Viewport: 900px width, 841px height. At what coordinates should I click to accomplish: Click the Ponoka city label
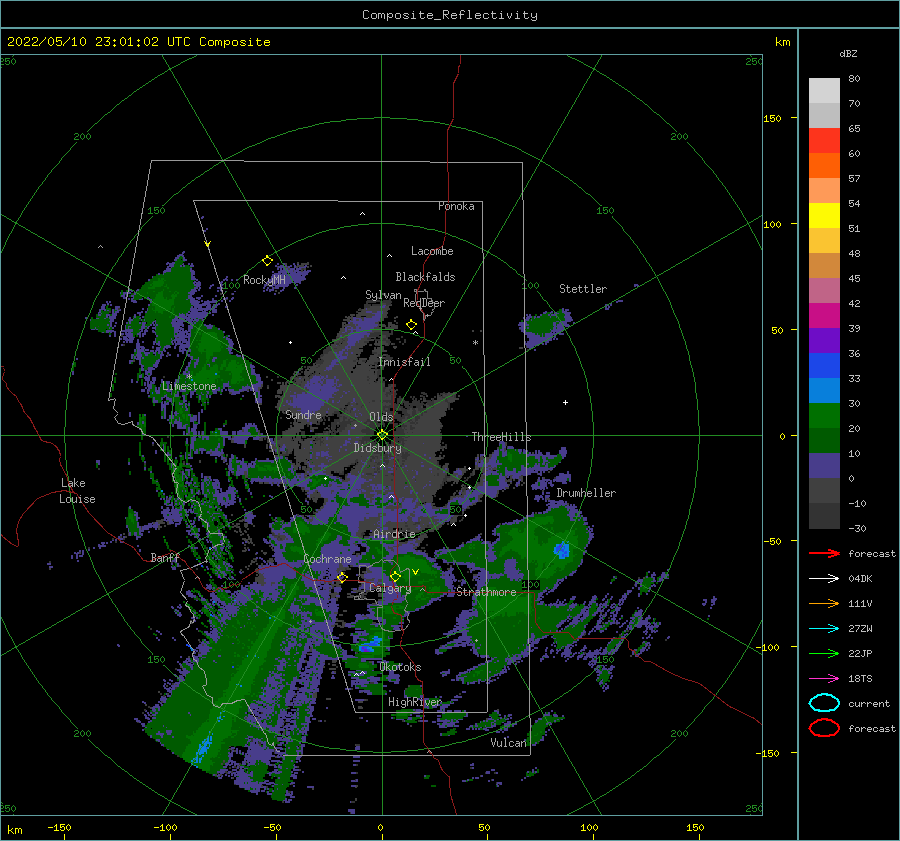tap(456, 206)
